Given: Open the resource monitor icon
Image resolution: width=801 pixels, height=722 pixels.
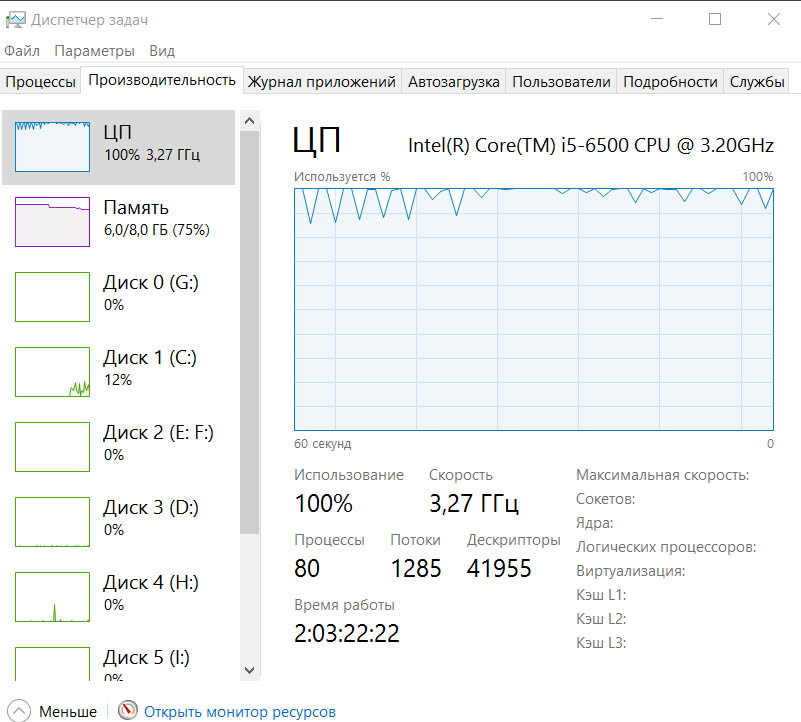Looking at the screenshot, I should (x=128, y=710).
